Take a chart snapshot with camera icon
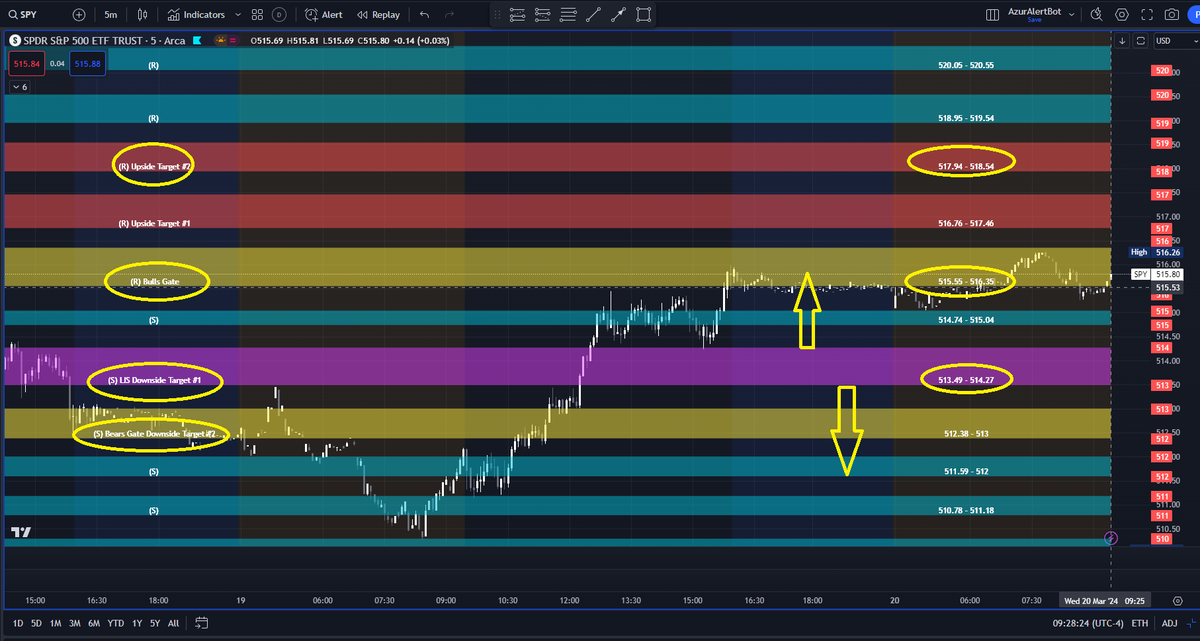This screenshot has height=641, width=1200. (1171, 15)
